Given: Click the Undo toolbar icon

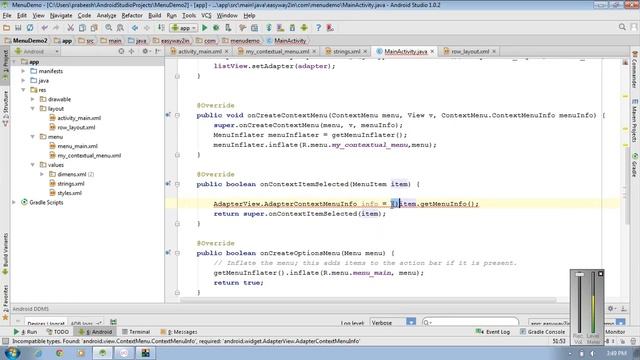Looking at the screenshot, I should point(44,28).
